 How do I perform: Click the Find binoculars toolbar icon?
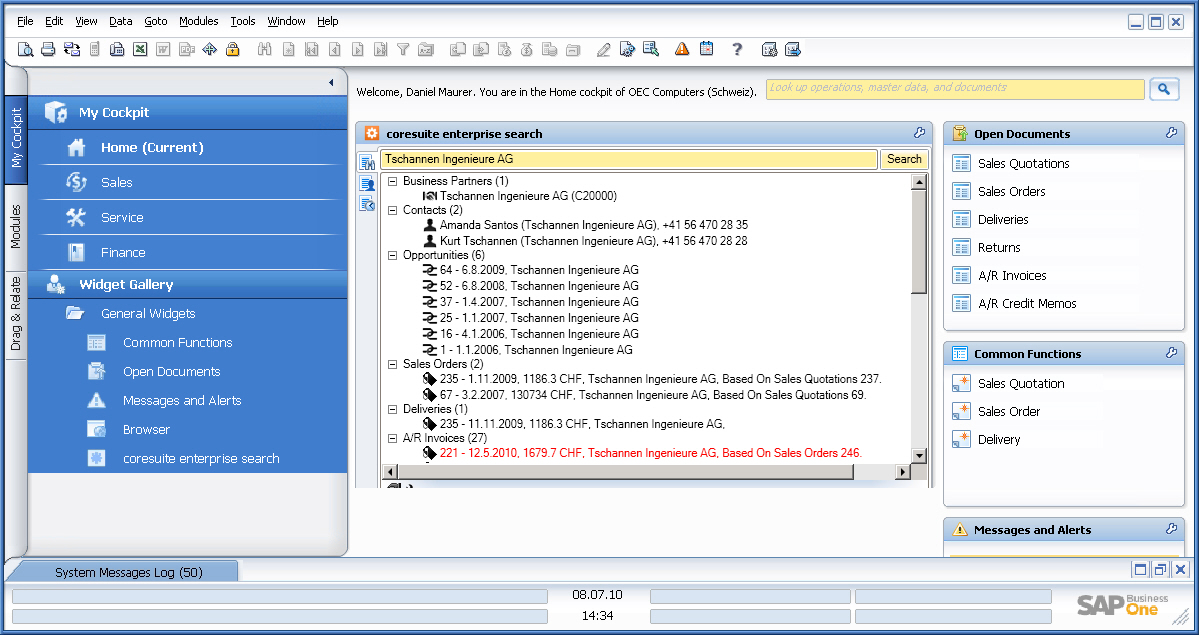[265, 50]
